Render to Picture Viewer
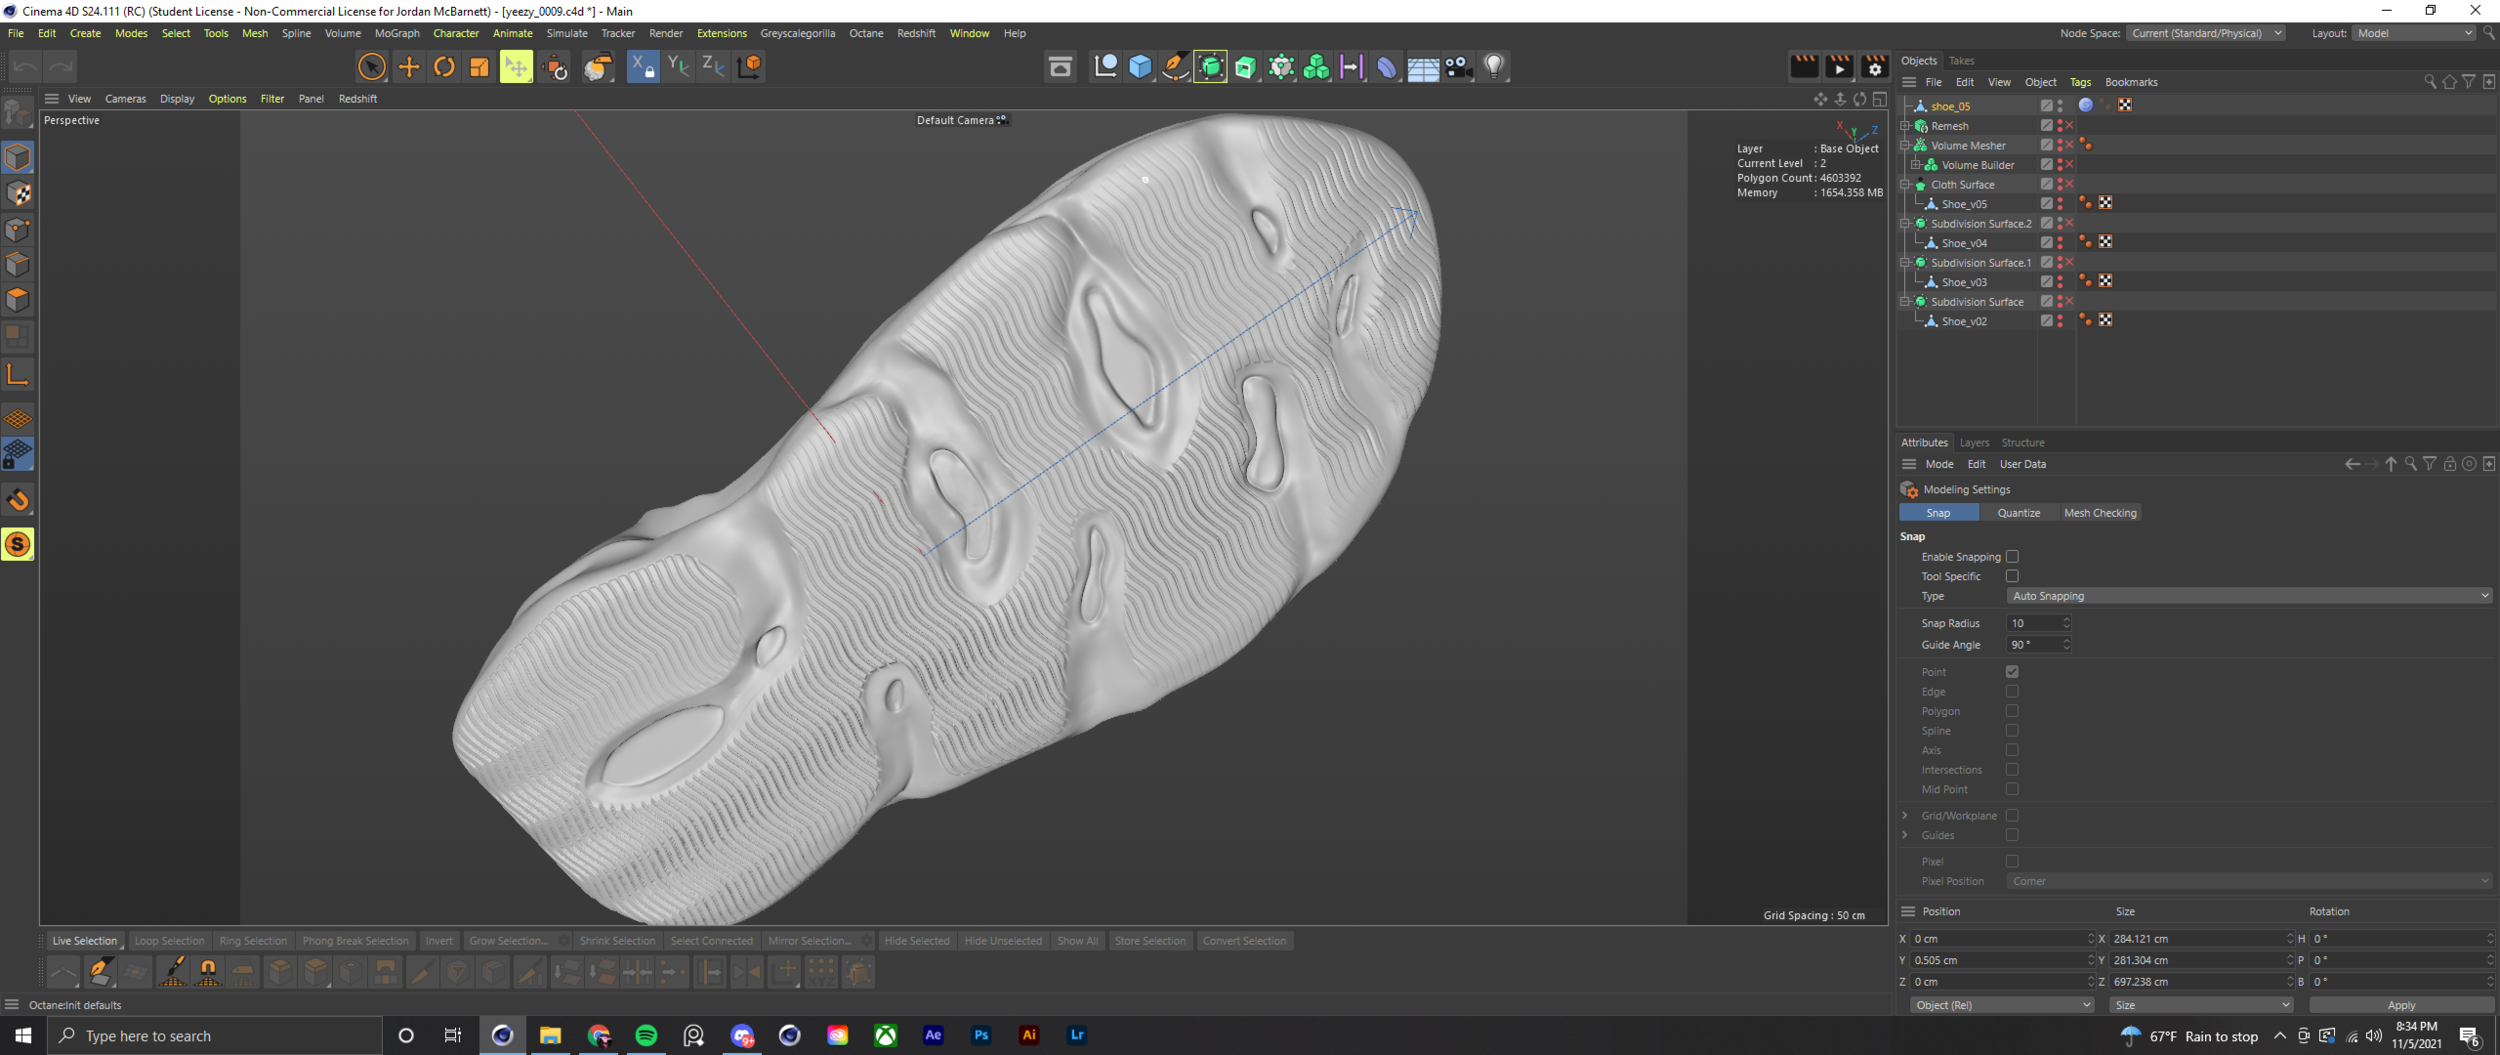The width and height of the screenshot is (2500, 1055). 1839,67
